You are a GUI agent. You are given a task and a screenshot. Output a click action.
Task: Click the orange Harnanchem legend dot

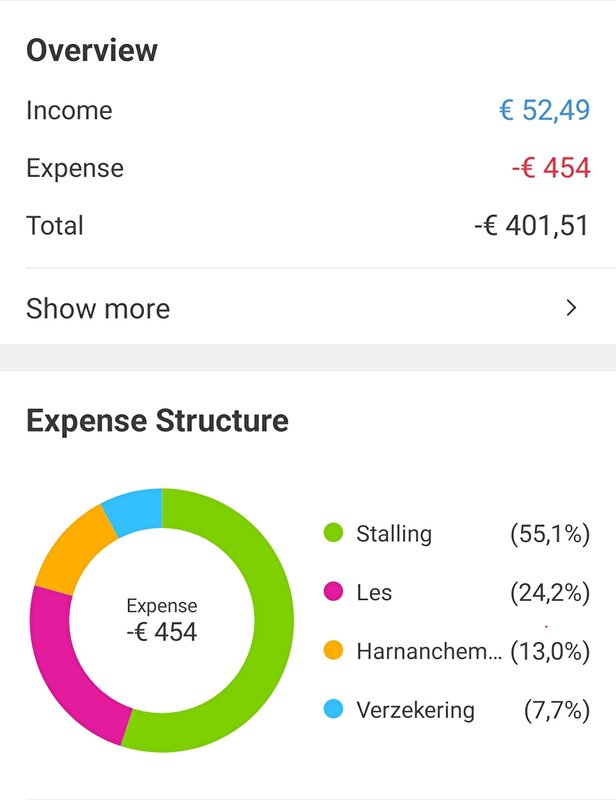click(333, 651)
